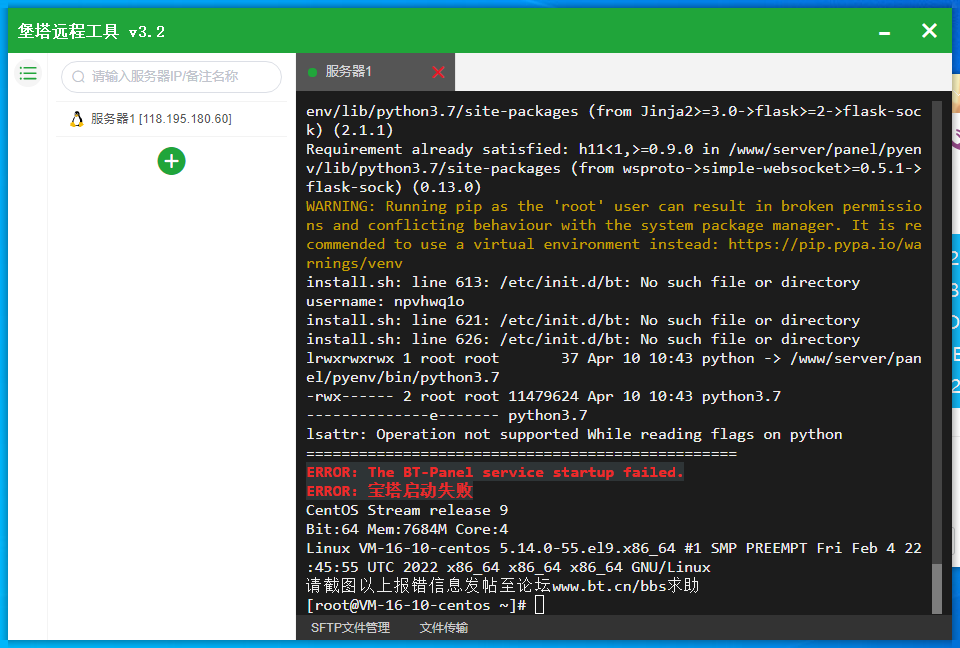Click the 堡塔远程工具 v3.2 title text
The width and height of the screenshot is (960, 648).
point(91,32)
